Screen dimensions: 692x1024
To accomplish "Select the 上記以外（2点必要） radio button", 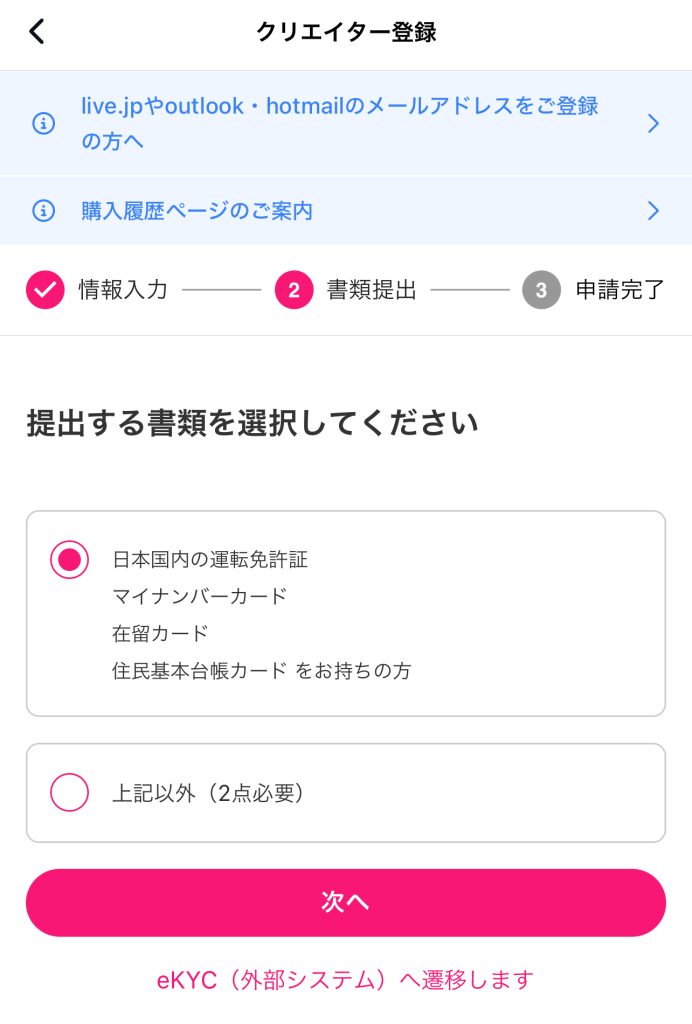I will coord(70,793).
